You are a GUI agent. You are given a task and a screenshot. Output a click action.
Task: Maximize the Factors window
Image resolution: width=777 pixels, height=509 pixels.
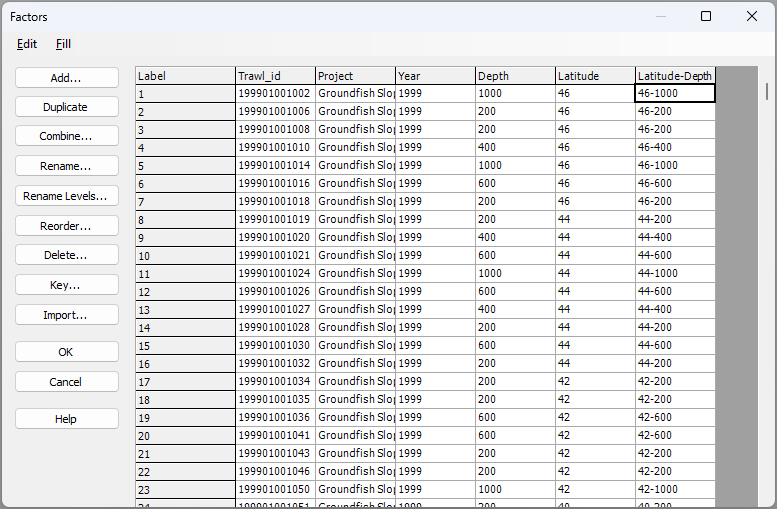coord(706,16)
